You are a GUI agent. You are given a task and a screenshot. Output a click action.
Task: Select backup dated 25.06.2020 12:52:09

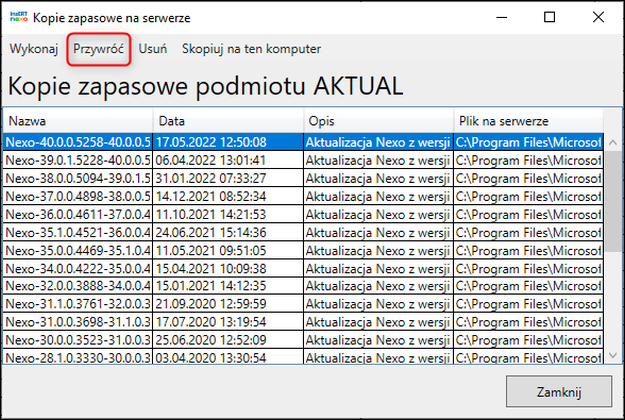[303, 340]
